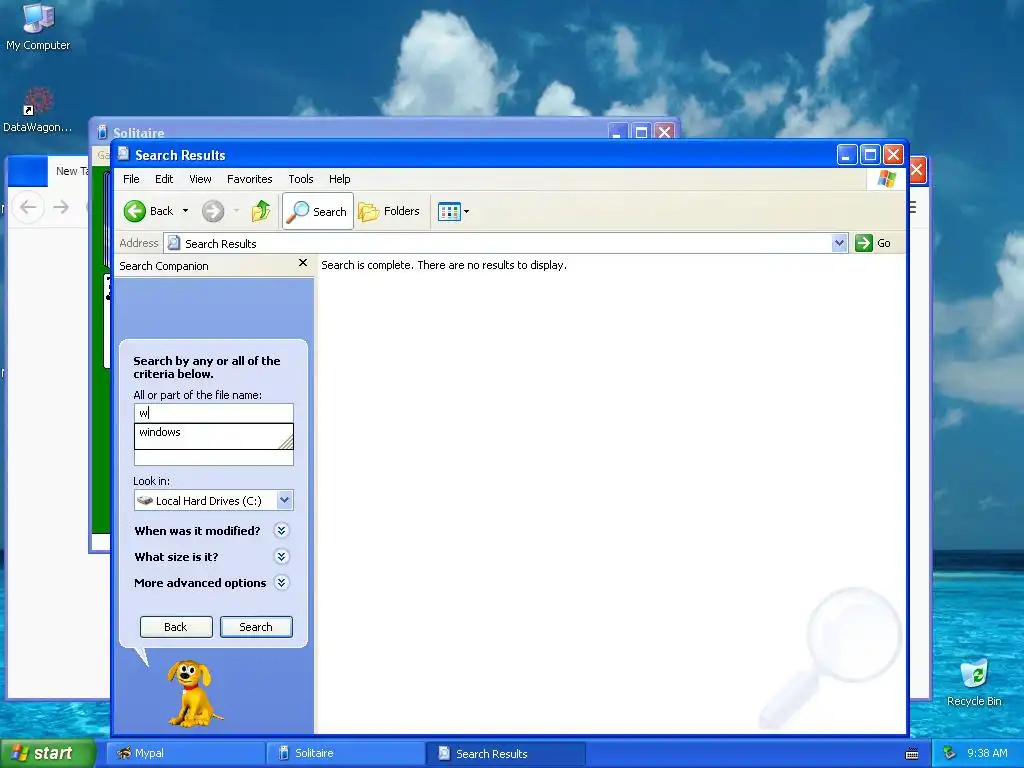Open the Mypal hamburger menu
This screenshot has width=1024, height=768.
(x=913, y=207)
